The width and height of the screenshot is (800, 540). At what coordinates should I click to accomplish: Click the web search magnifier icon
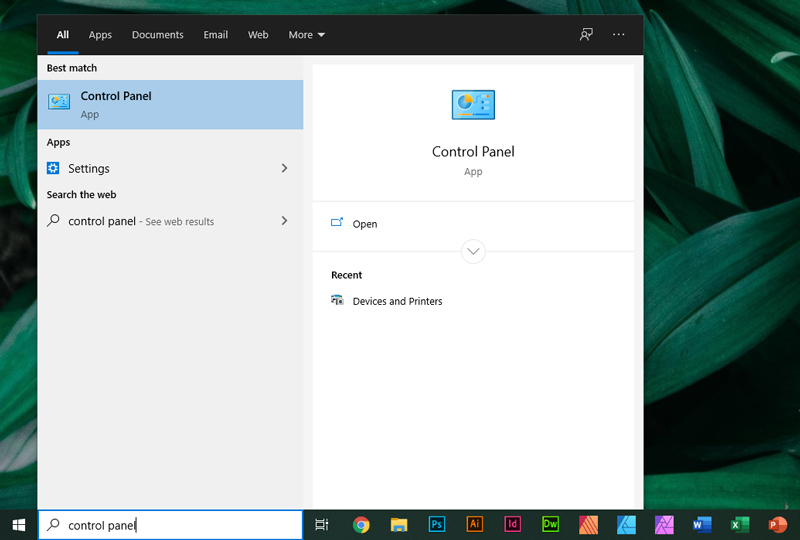53,220
